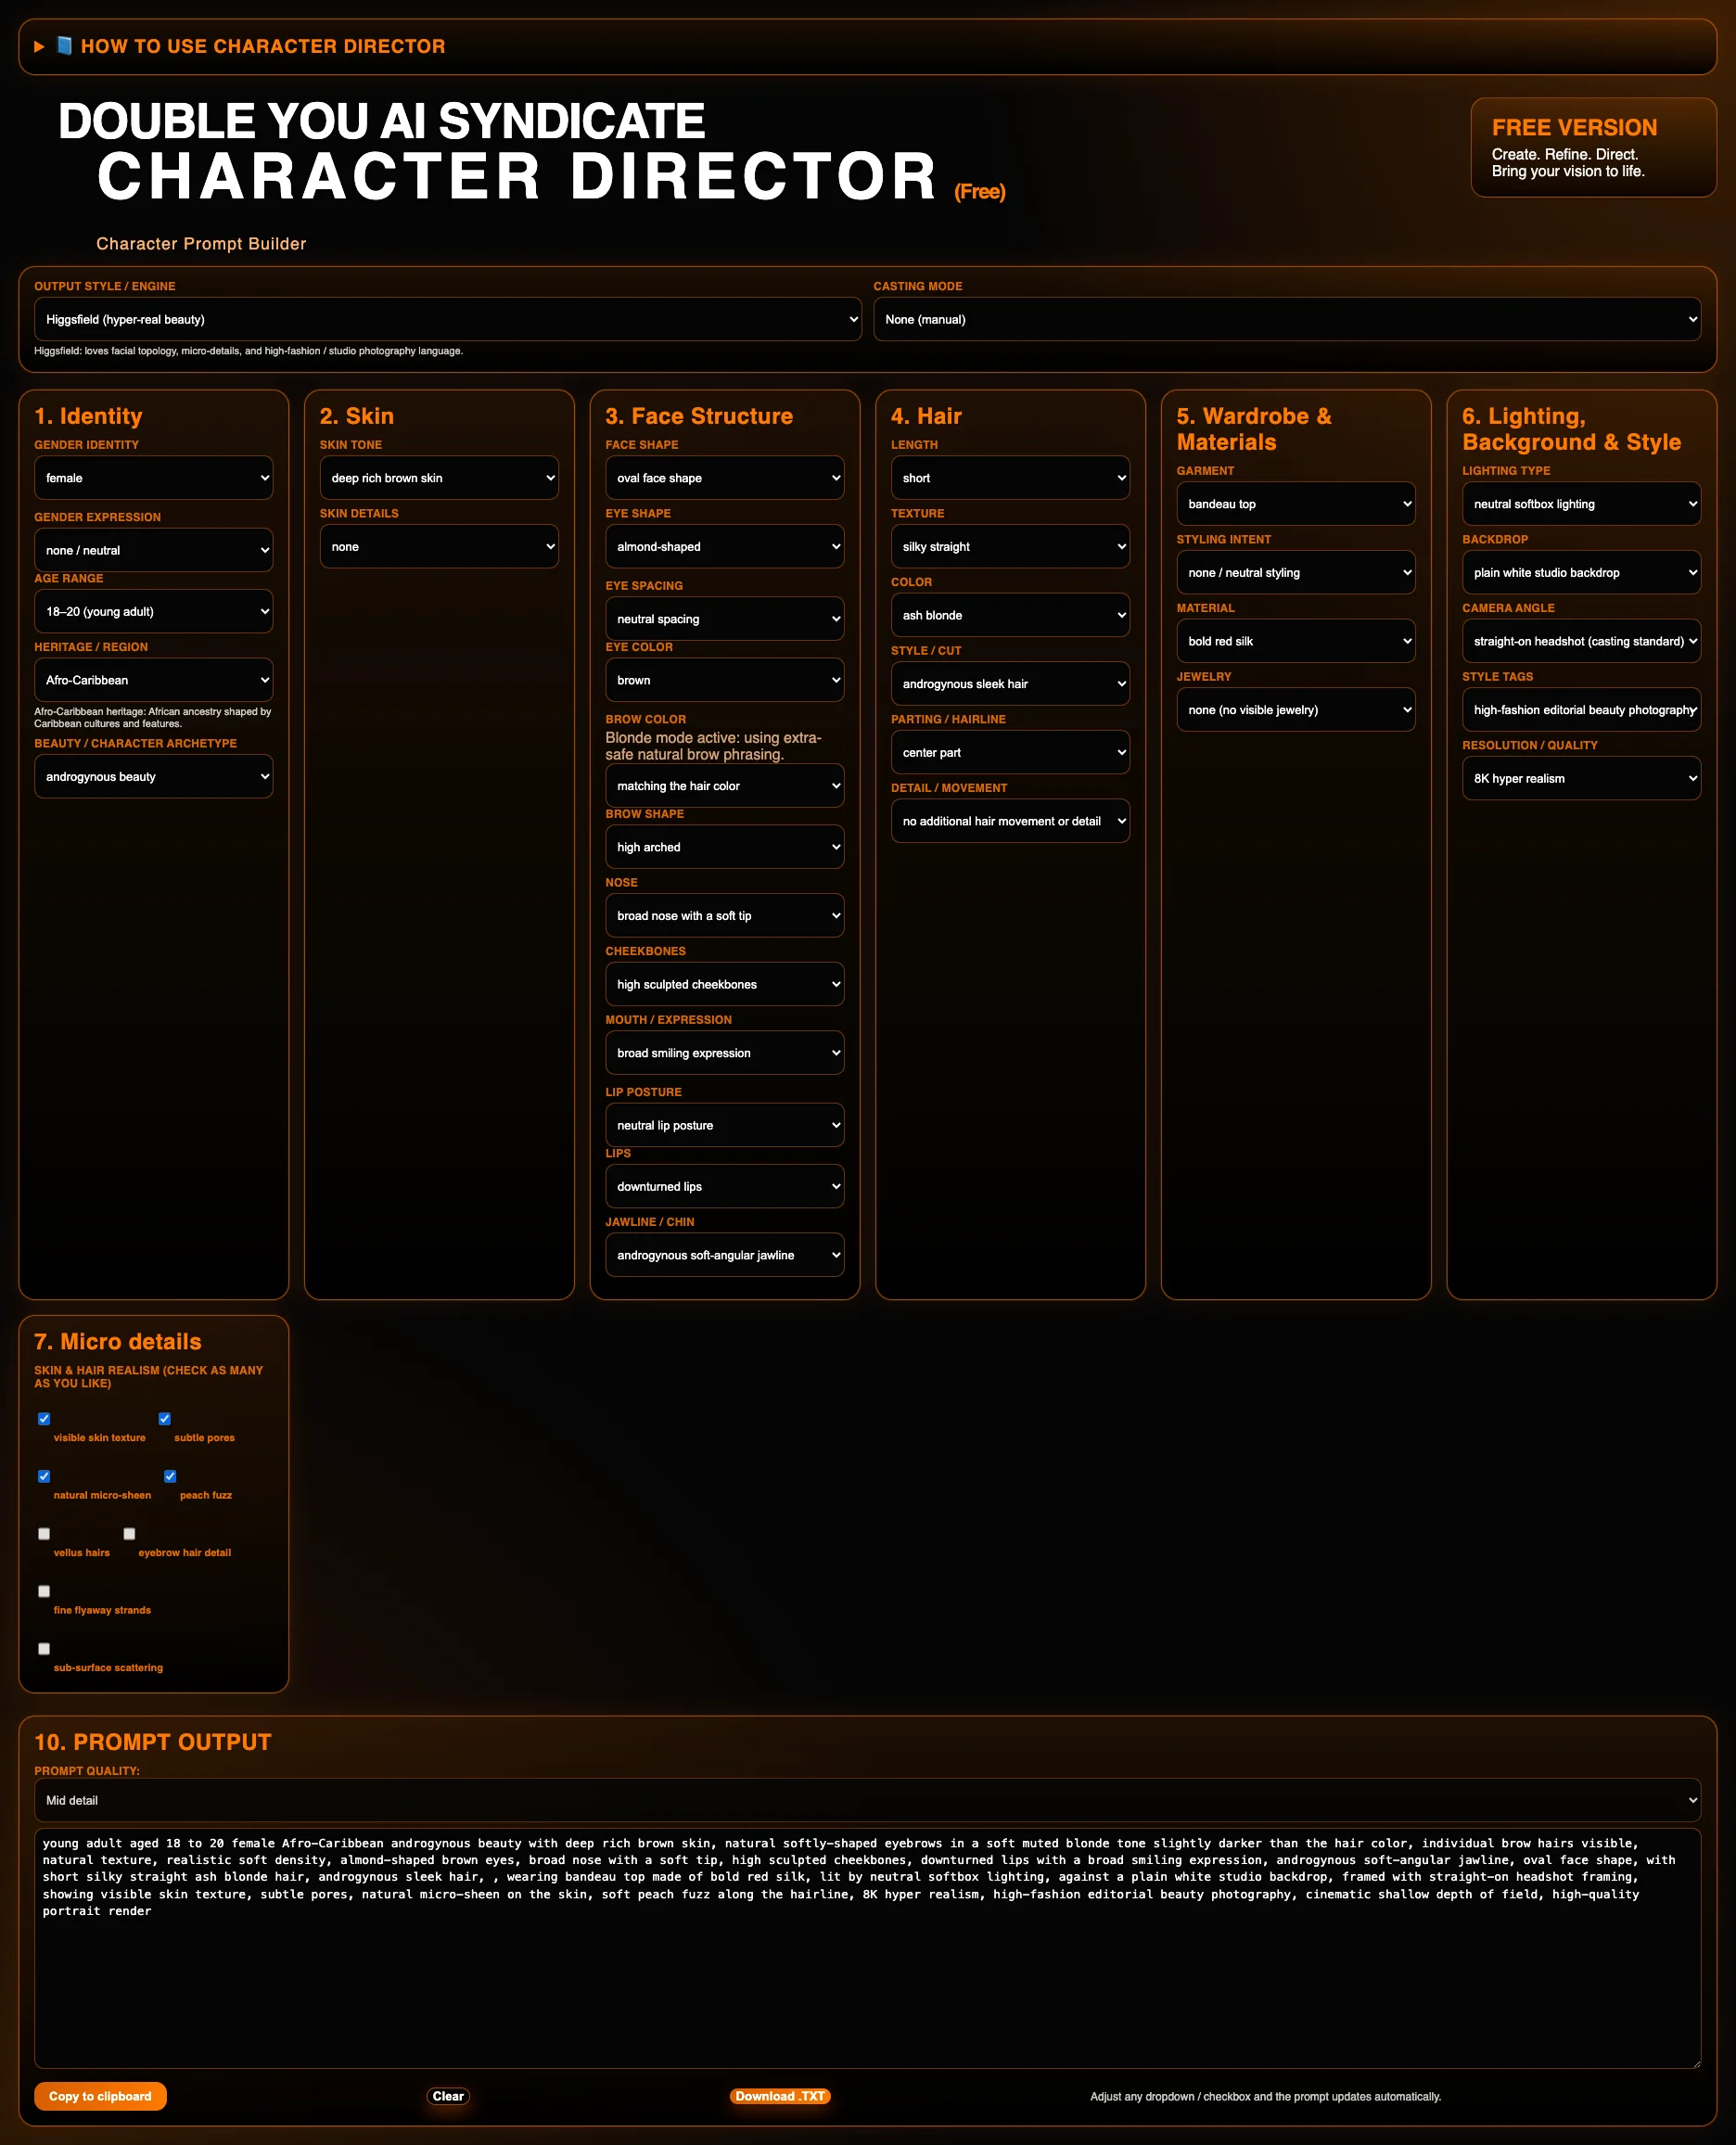
Task: Enable vellus hairs checkbox
Action: [x=44, y=1533]
